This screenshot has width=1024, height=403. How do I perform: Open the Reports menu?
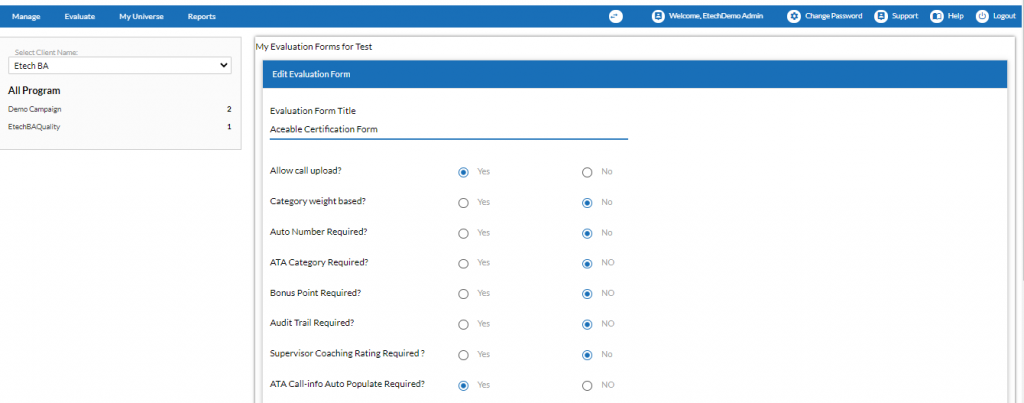201,16
